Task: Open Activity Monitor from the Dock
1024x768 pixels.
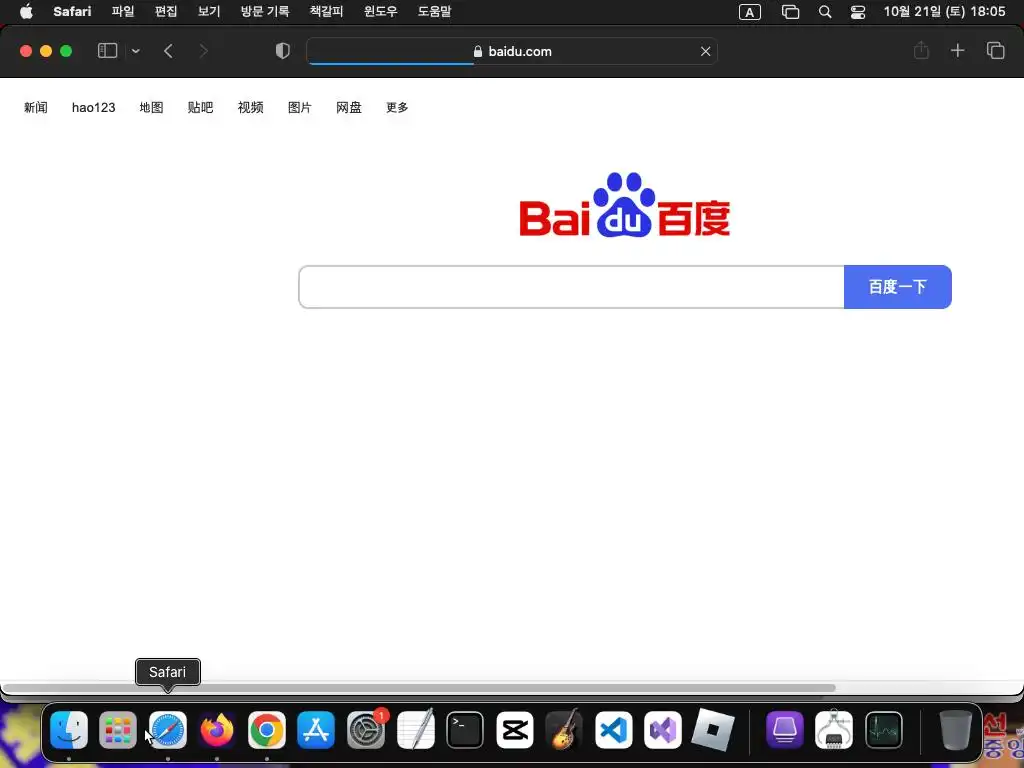Action: 884,729
